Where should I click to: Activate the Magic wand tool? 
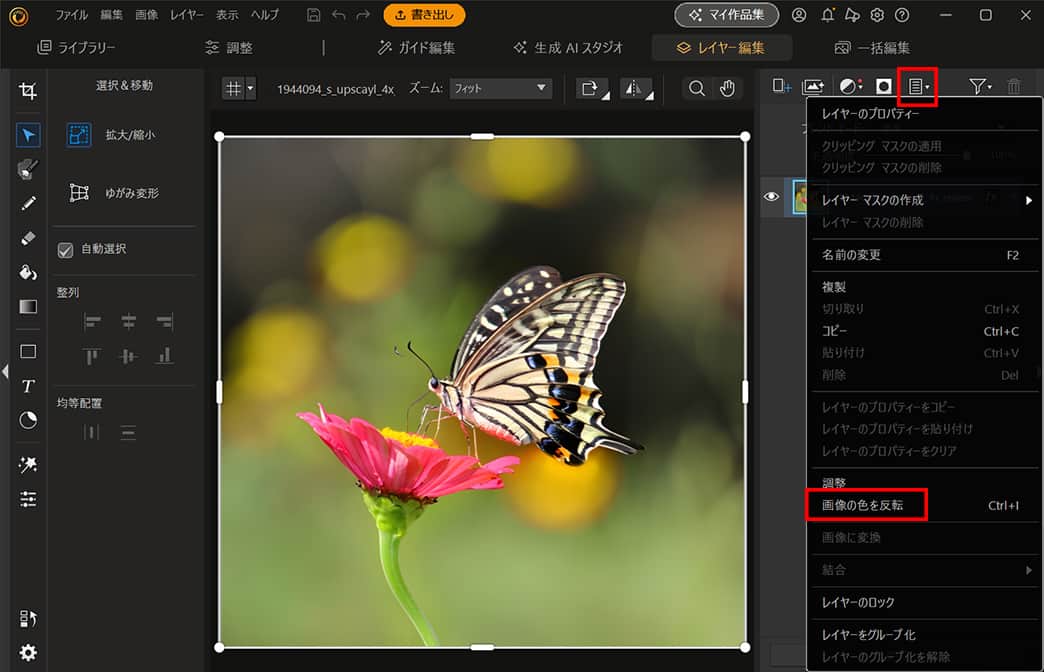[28, 464]
